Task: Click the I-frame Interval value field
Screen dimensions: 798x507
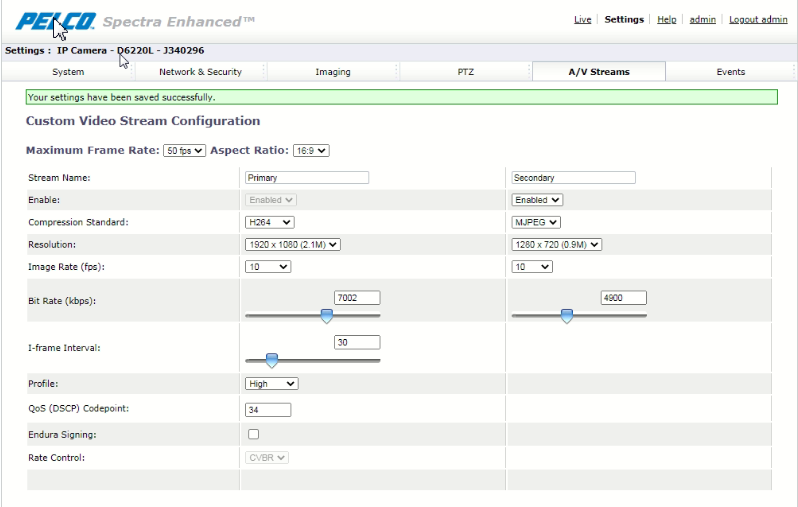Action: [x=357, y=343]
